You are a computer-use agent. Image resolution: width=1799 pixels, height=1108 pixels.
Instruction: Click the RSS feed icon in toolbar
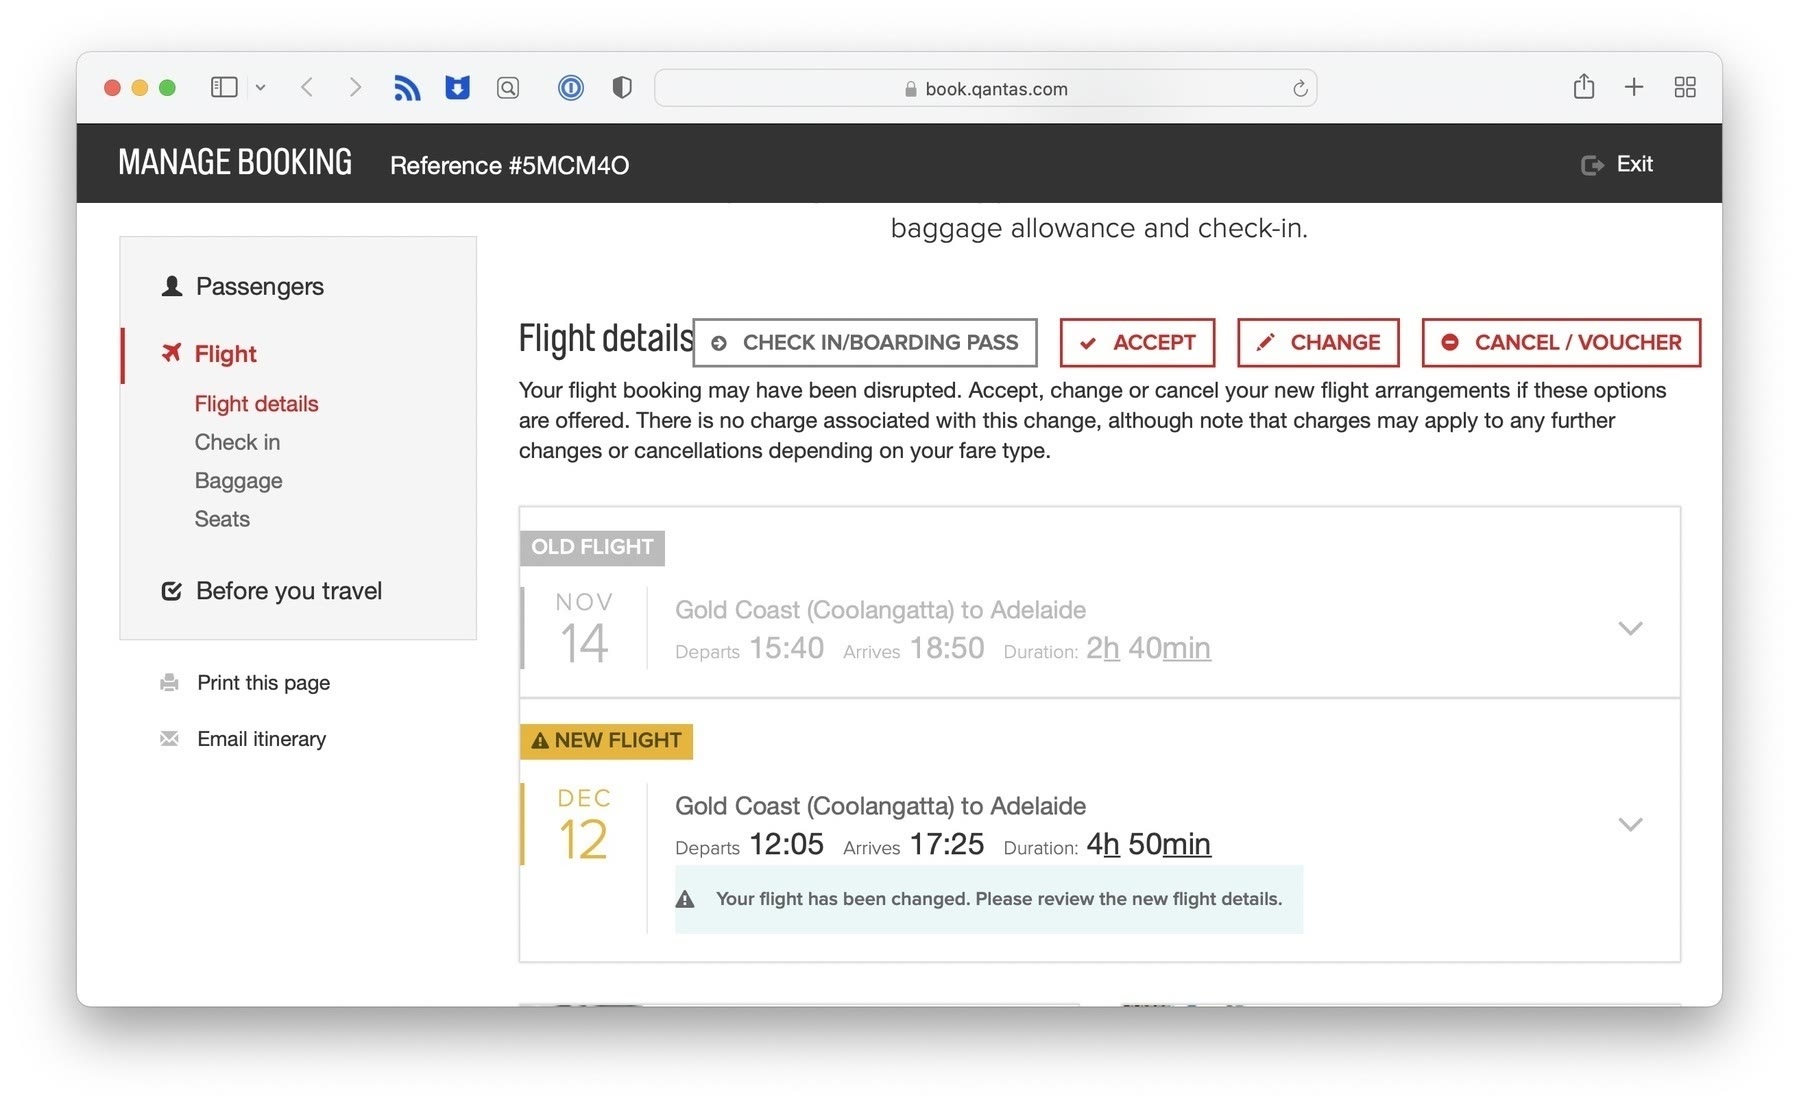pyautogui.click(x=407, y=88)
